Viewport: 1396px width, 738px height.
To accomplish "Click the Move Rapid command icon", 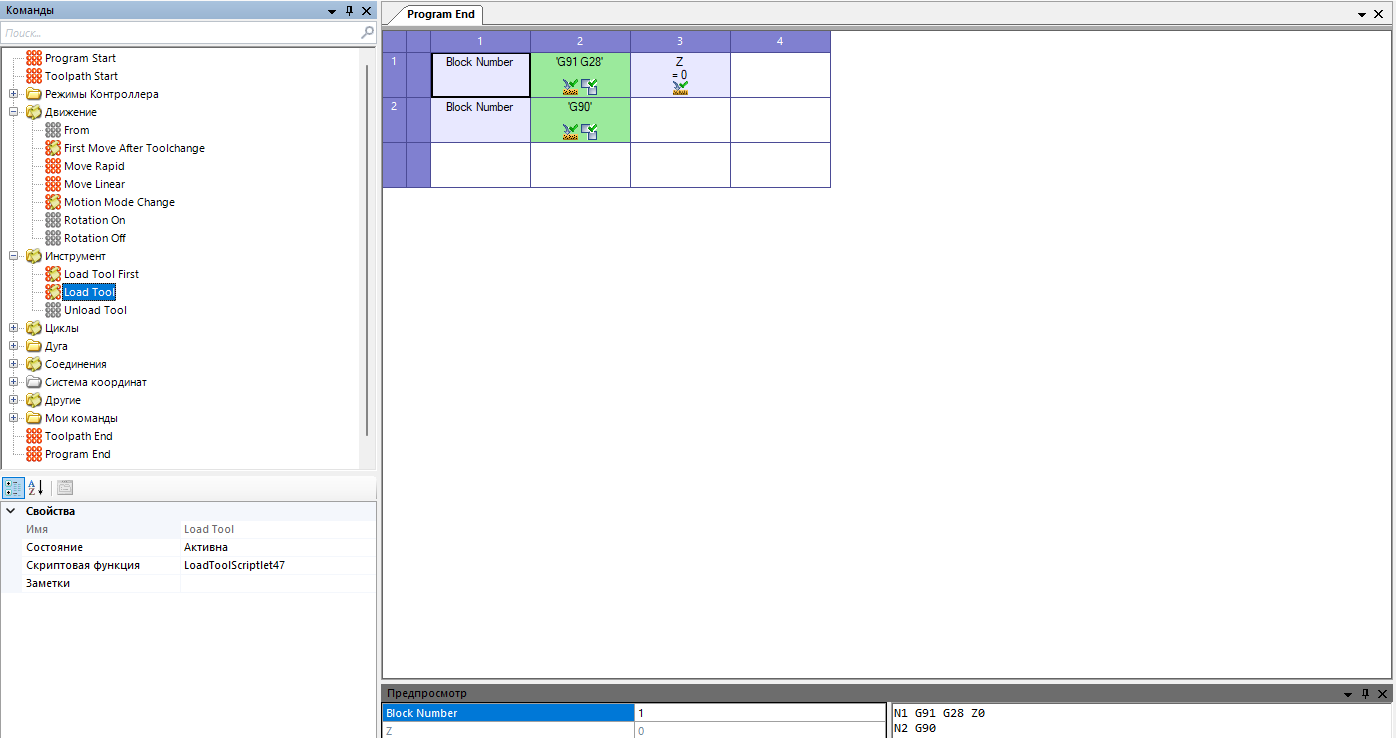I will click(x=53, y=166).
